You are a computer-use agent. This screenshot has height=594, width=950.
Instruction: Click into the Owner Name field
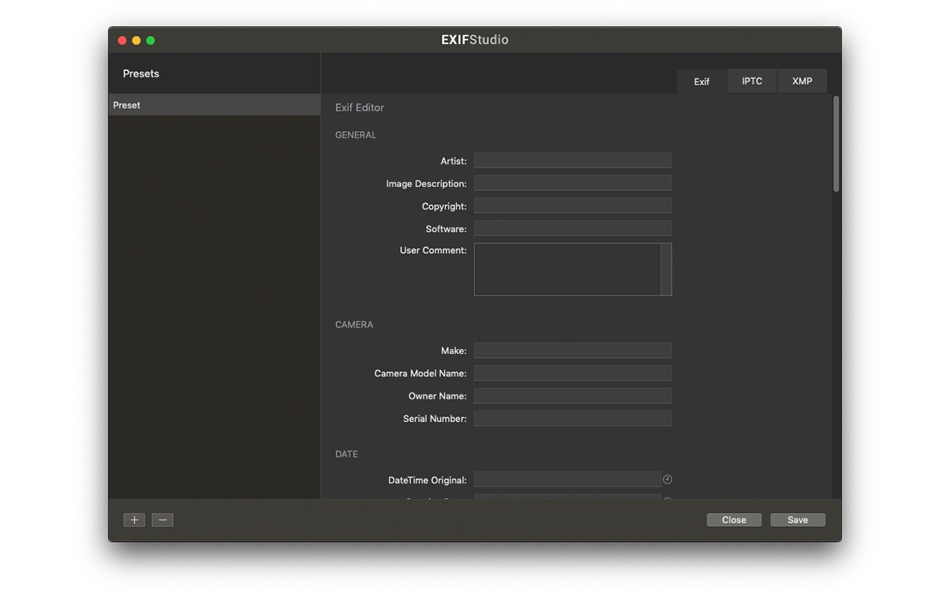point(573,396)
